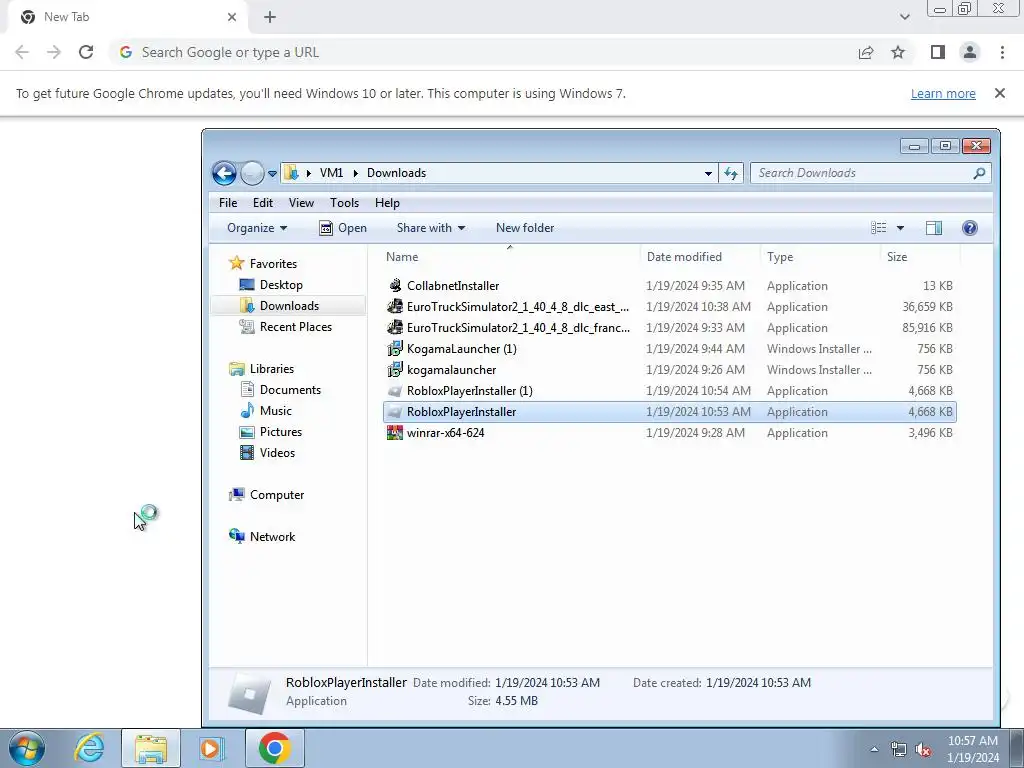Click the Explorer Forward arrow button
The width and height of the screenshot is (1024, 768).
pyautogui.click(x=252, y=173)
